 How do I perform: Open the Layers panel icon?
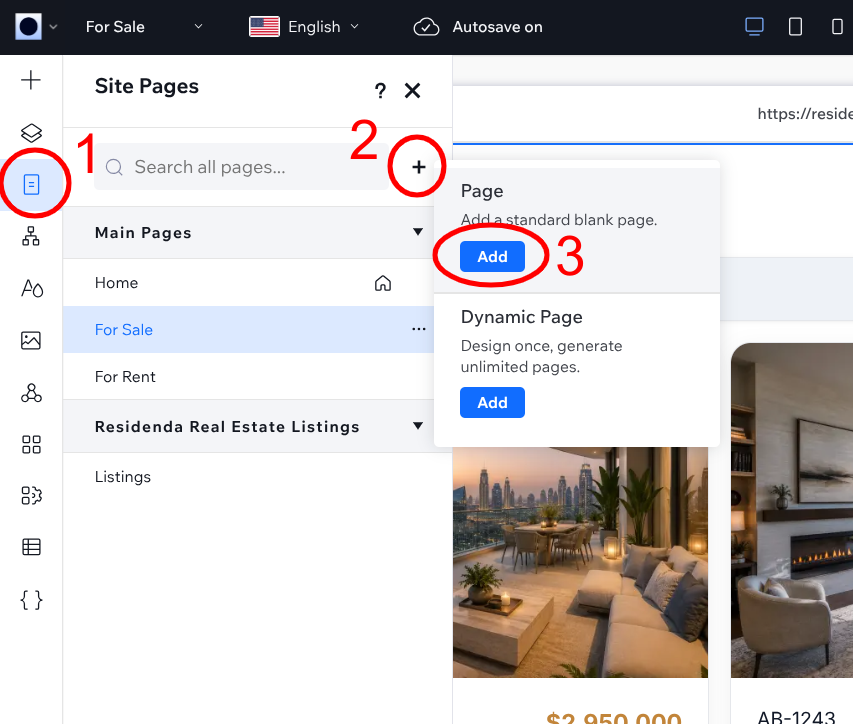pos(31,132)
